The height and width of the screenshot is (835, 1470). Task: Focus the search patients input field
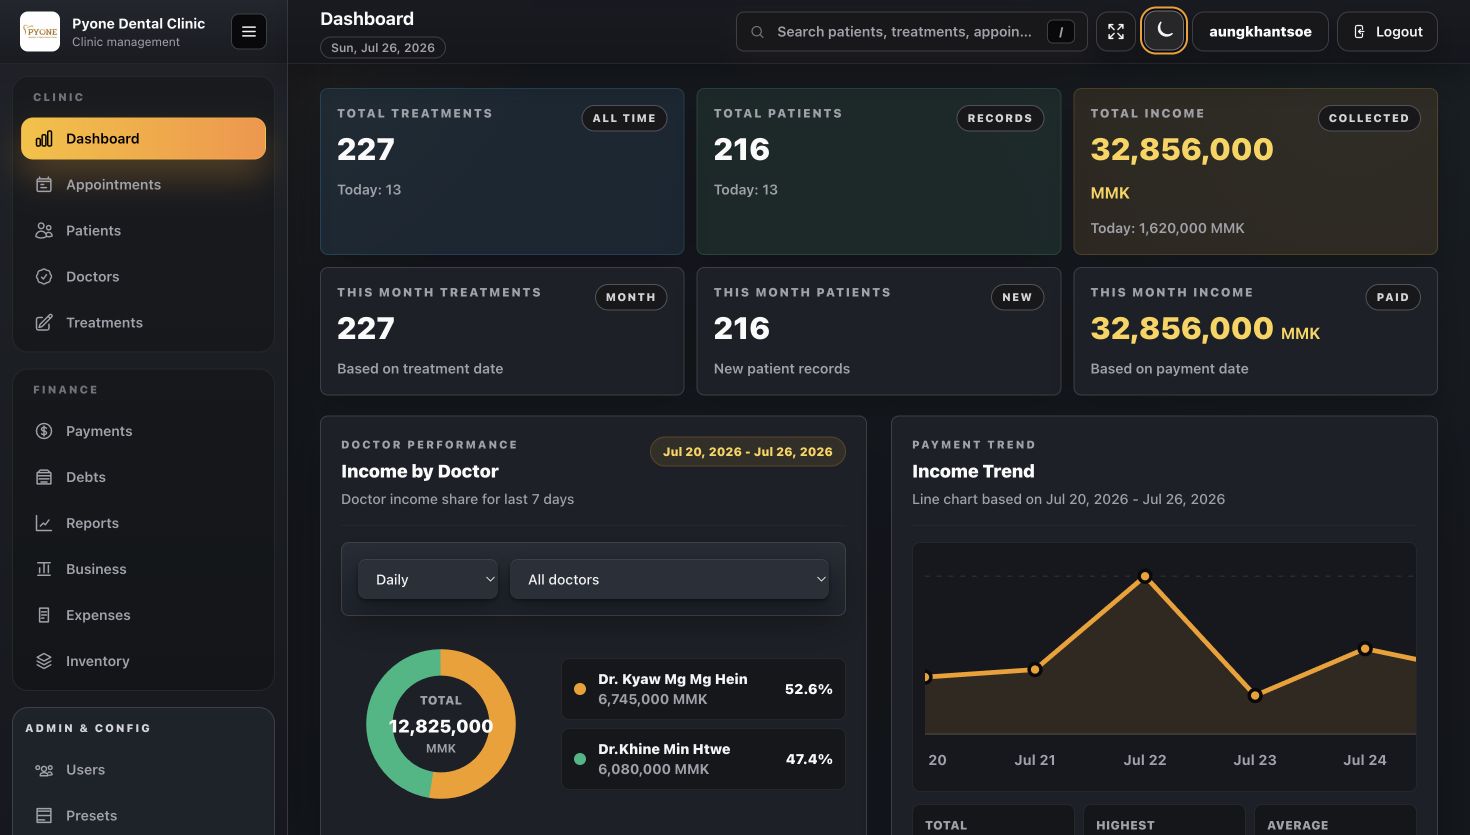[911, 32]
